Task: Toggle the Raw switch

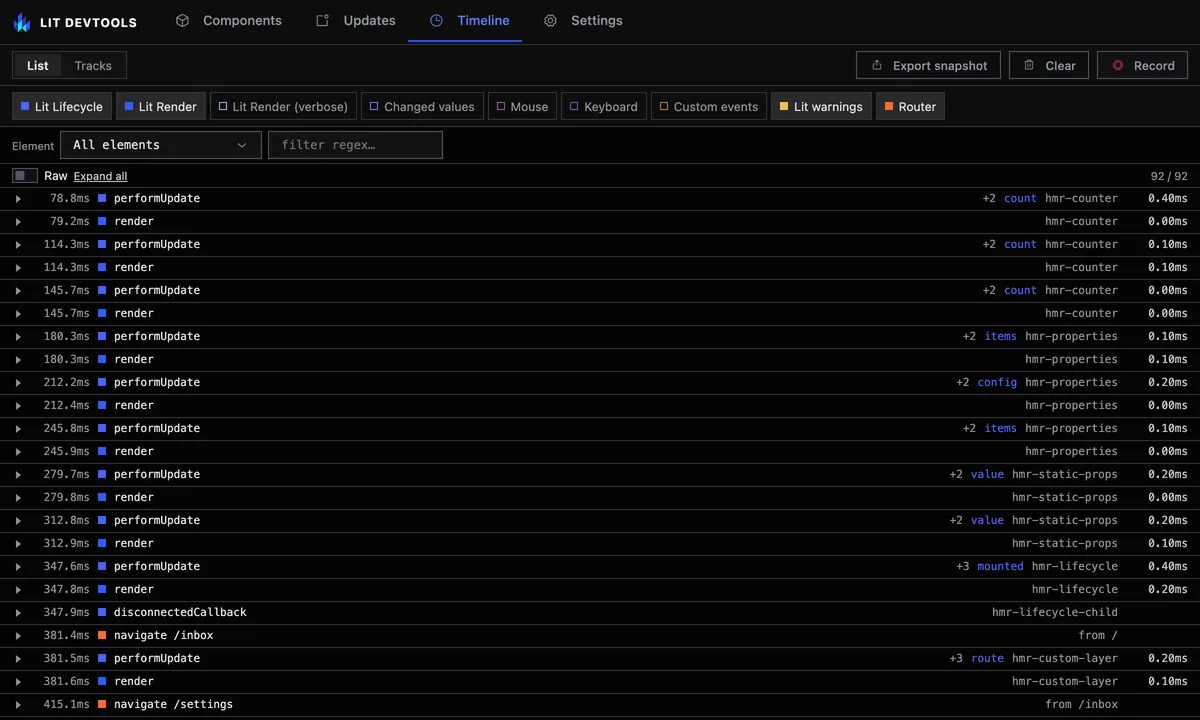Action: 25,176
